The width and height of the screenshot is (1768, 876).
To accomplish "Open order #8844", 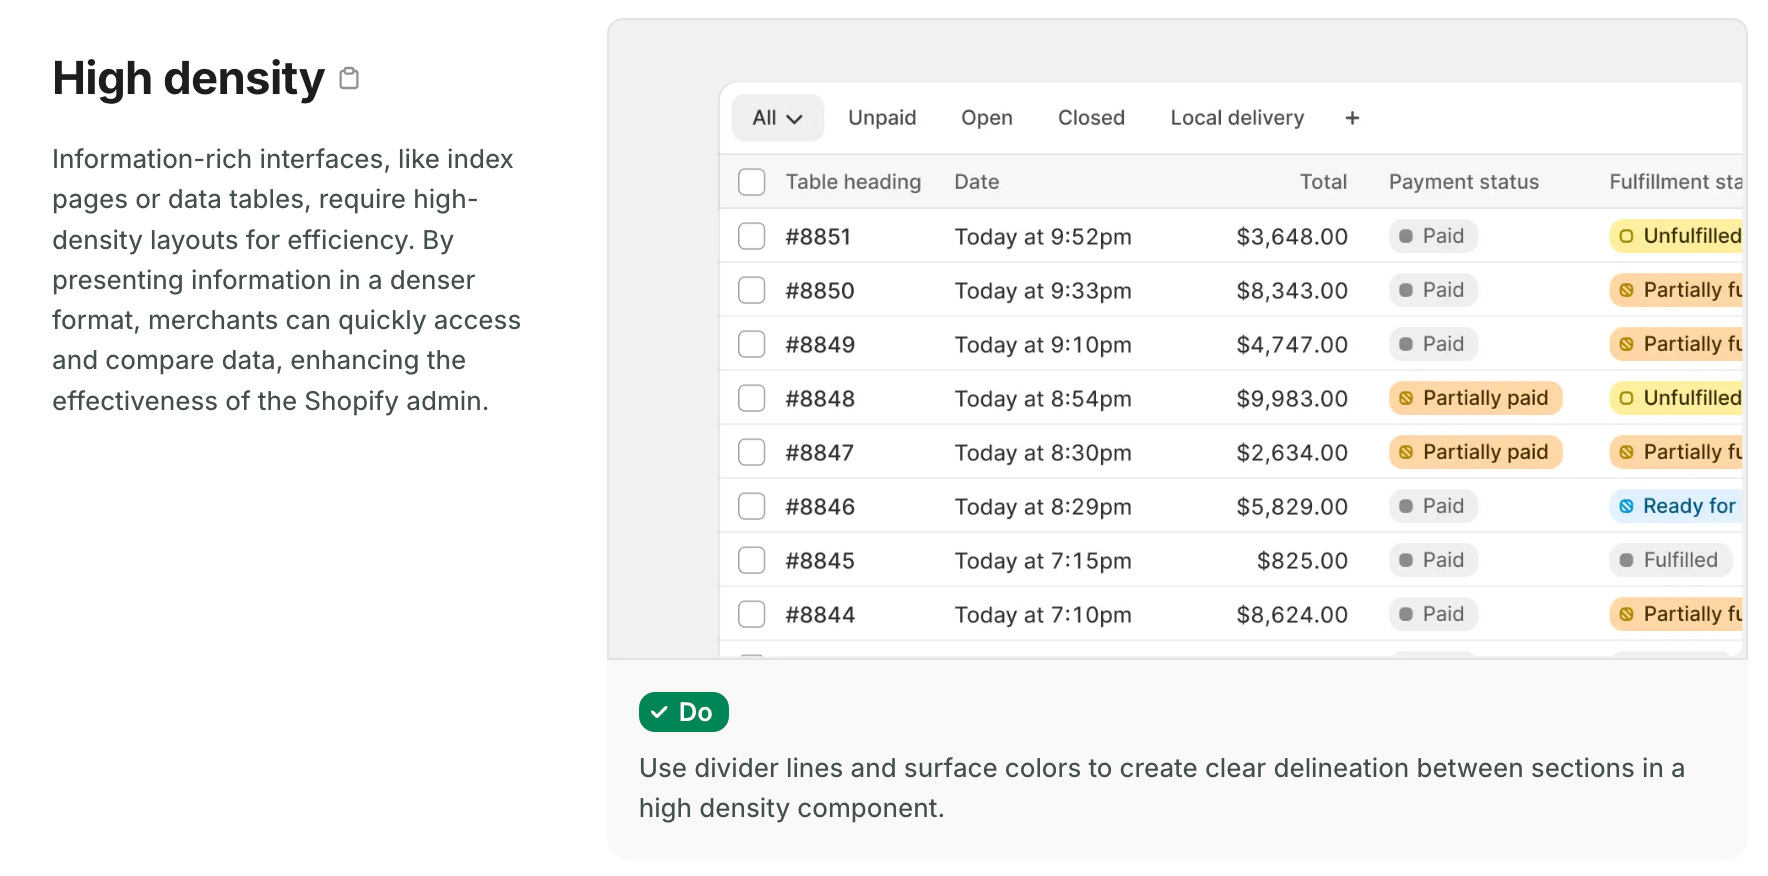I will [x=820, y=615].
